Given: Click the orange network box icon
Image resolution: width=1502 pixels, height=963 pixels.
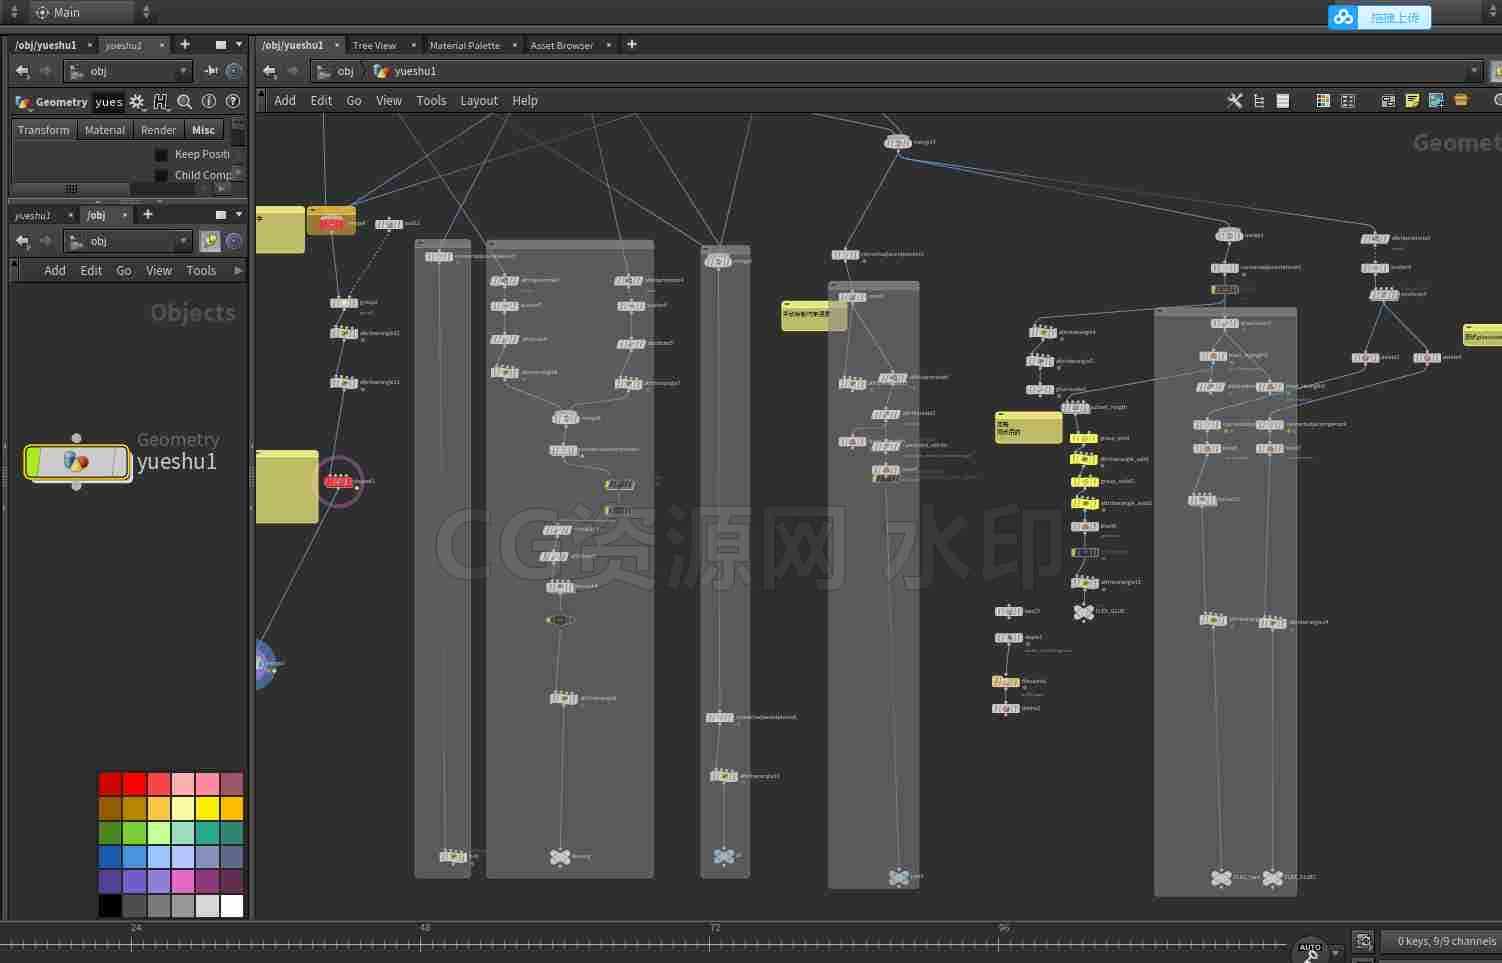Looking at the screenshot, I should coord(1461,101).
